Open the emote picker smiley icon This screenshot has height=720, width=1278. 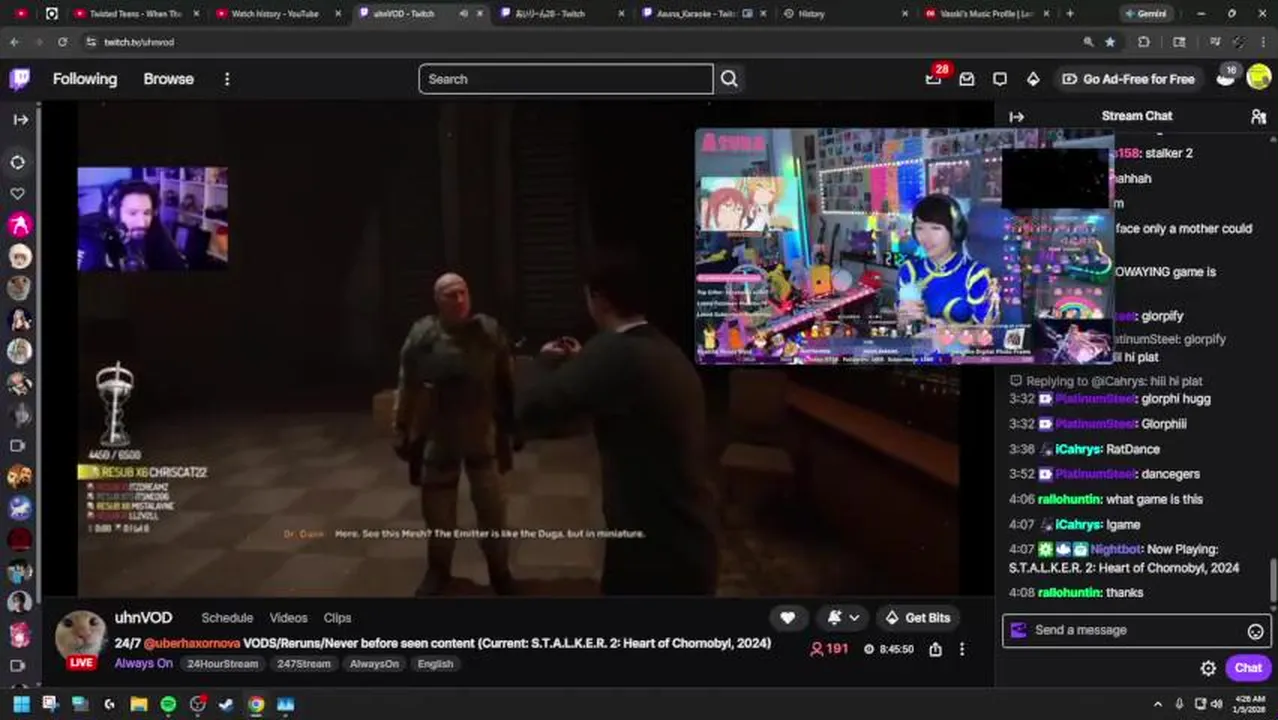click(1255, 631)
